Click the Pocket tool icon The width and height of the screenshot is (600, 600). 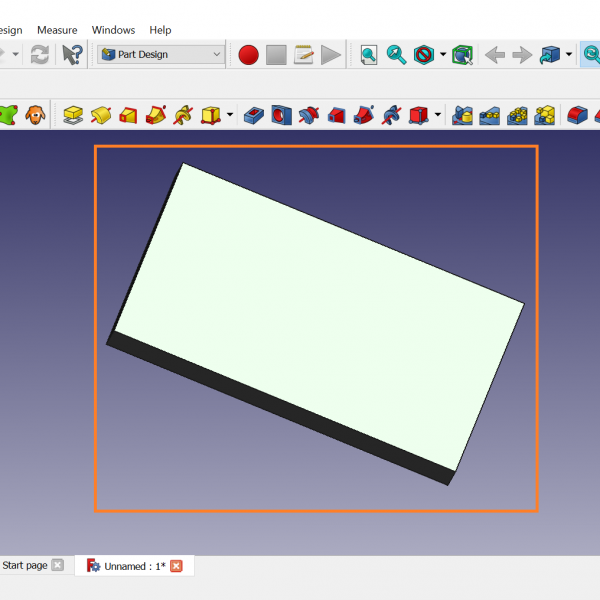click(254, 115)
